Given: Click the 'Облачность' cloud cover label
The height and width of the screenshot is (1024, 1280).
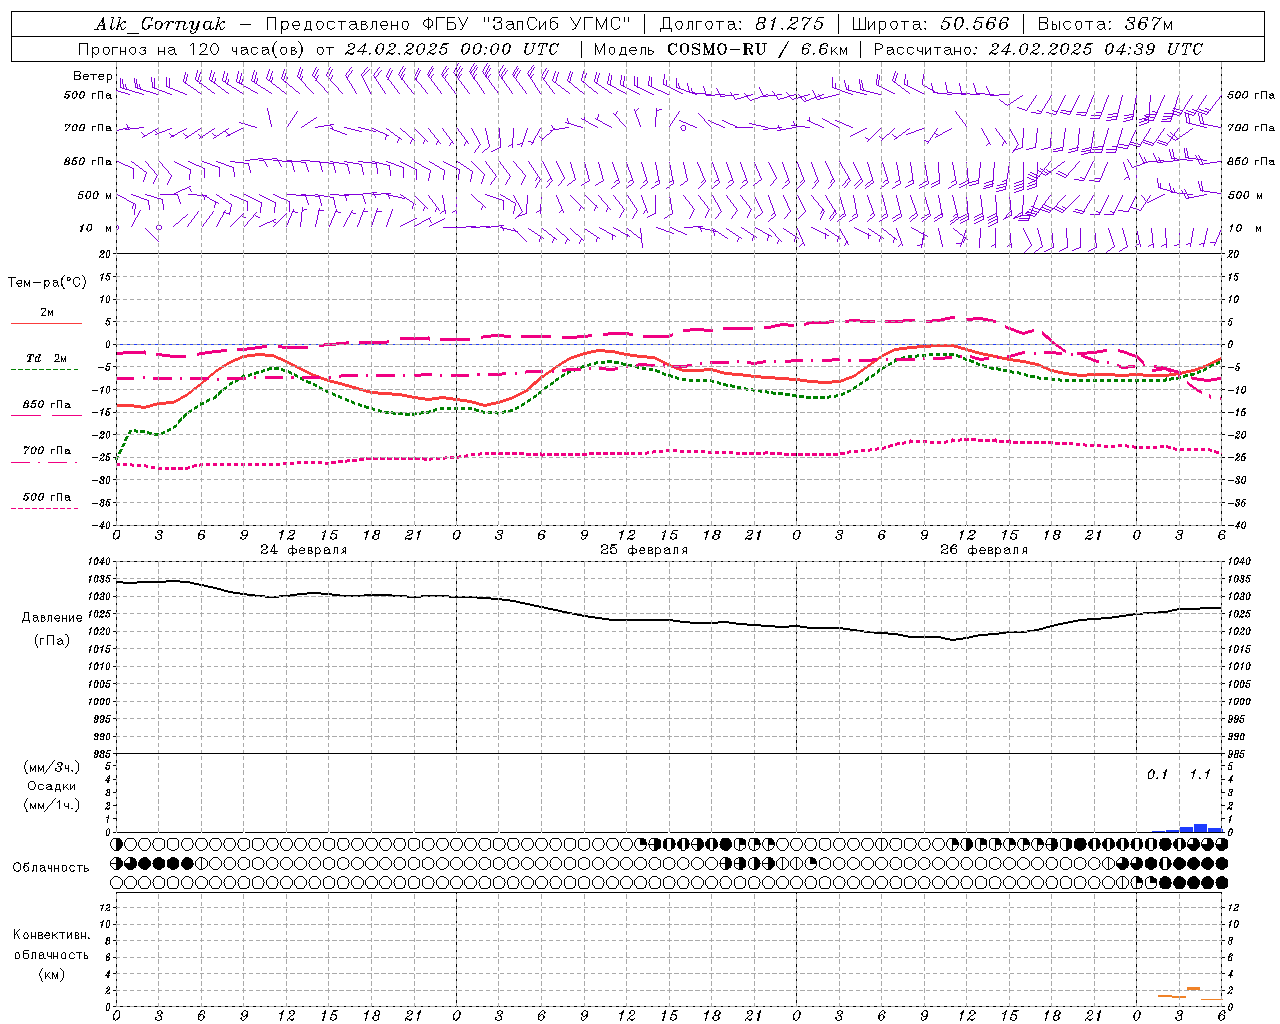Looking at the screenshot, I should [x=51, y=868].
